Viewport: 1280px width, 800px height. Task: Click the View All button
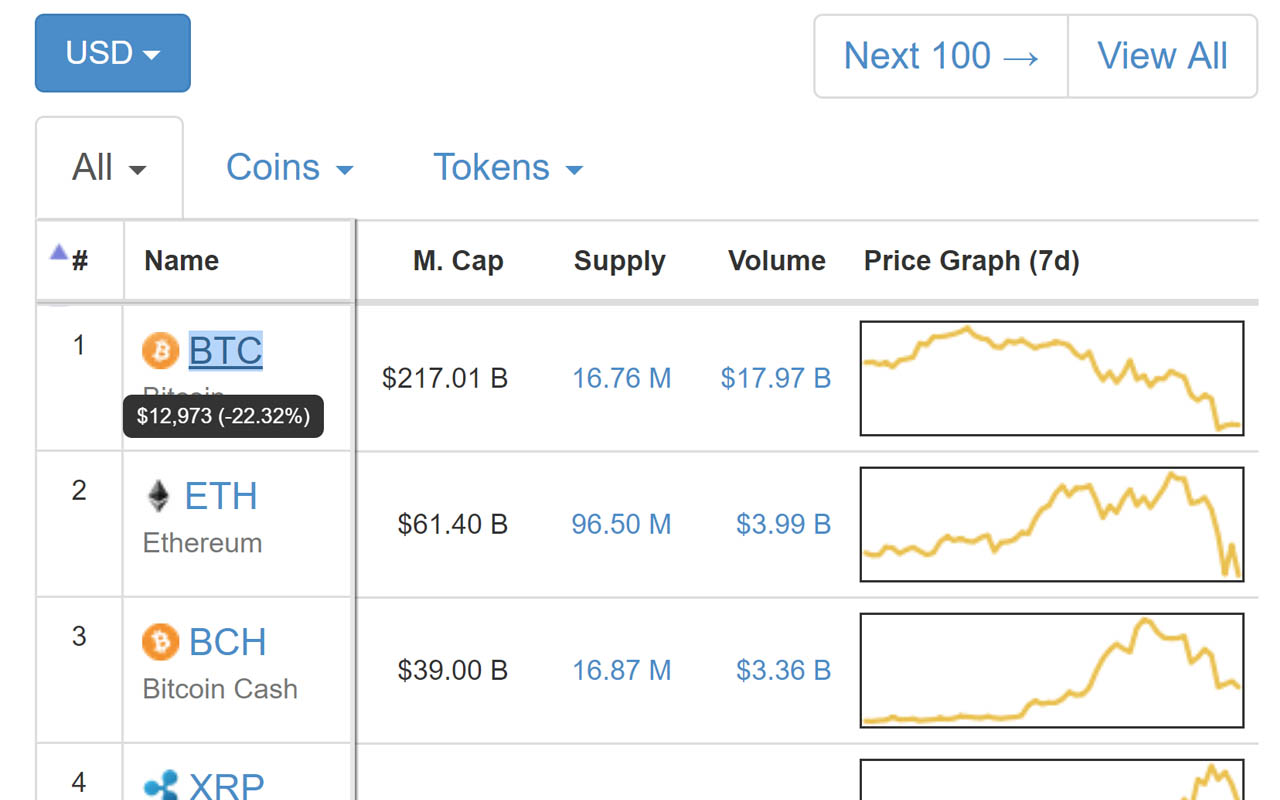1162,56
